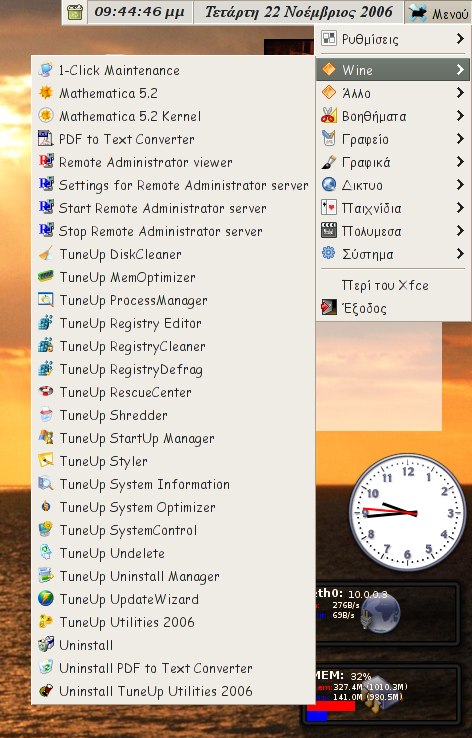
Task: Click the plain Uninstall entry
Action: [x=173, y=645]
